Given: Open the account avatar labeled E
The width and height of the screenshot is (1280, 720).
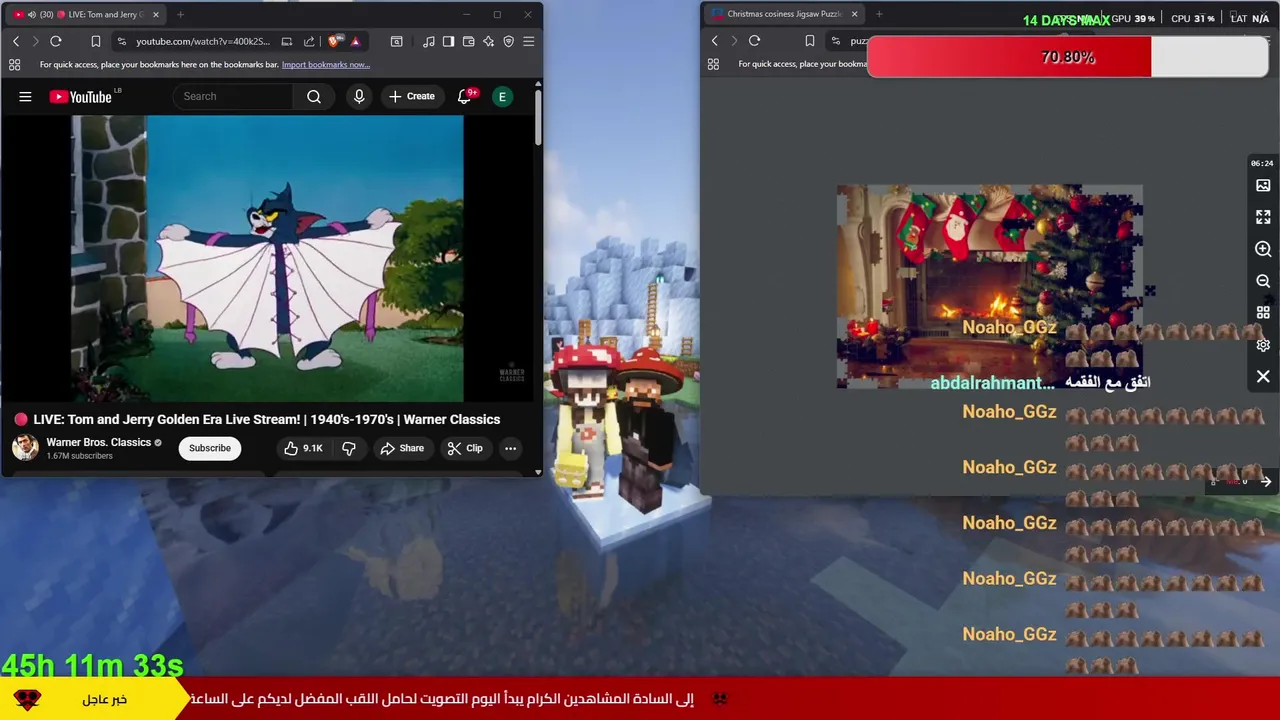Looking at the screenshot, I should click(503, 96).
